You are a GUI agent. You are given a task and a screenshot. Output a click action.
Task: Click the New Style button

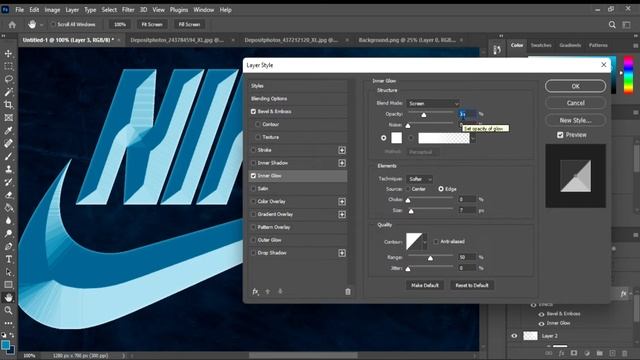tap(576, 120)
